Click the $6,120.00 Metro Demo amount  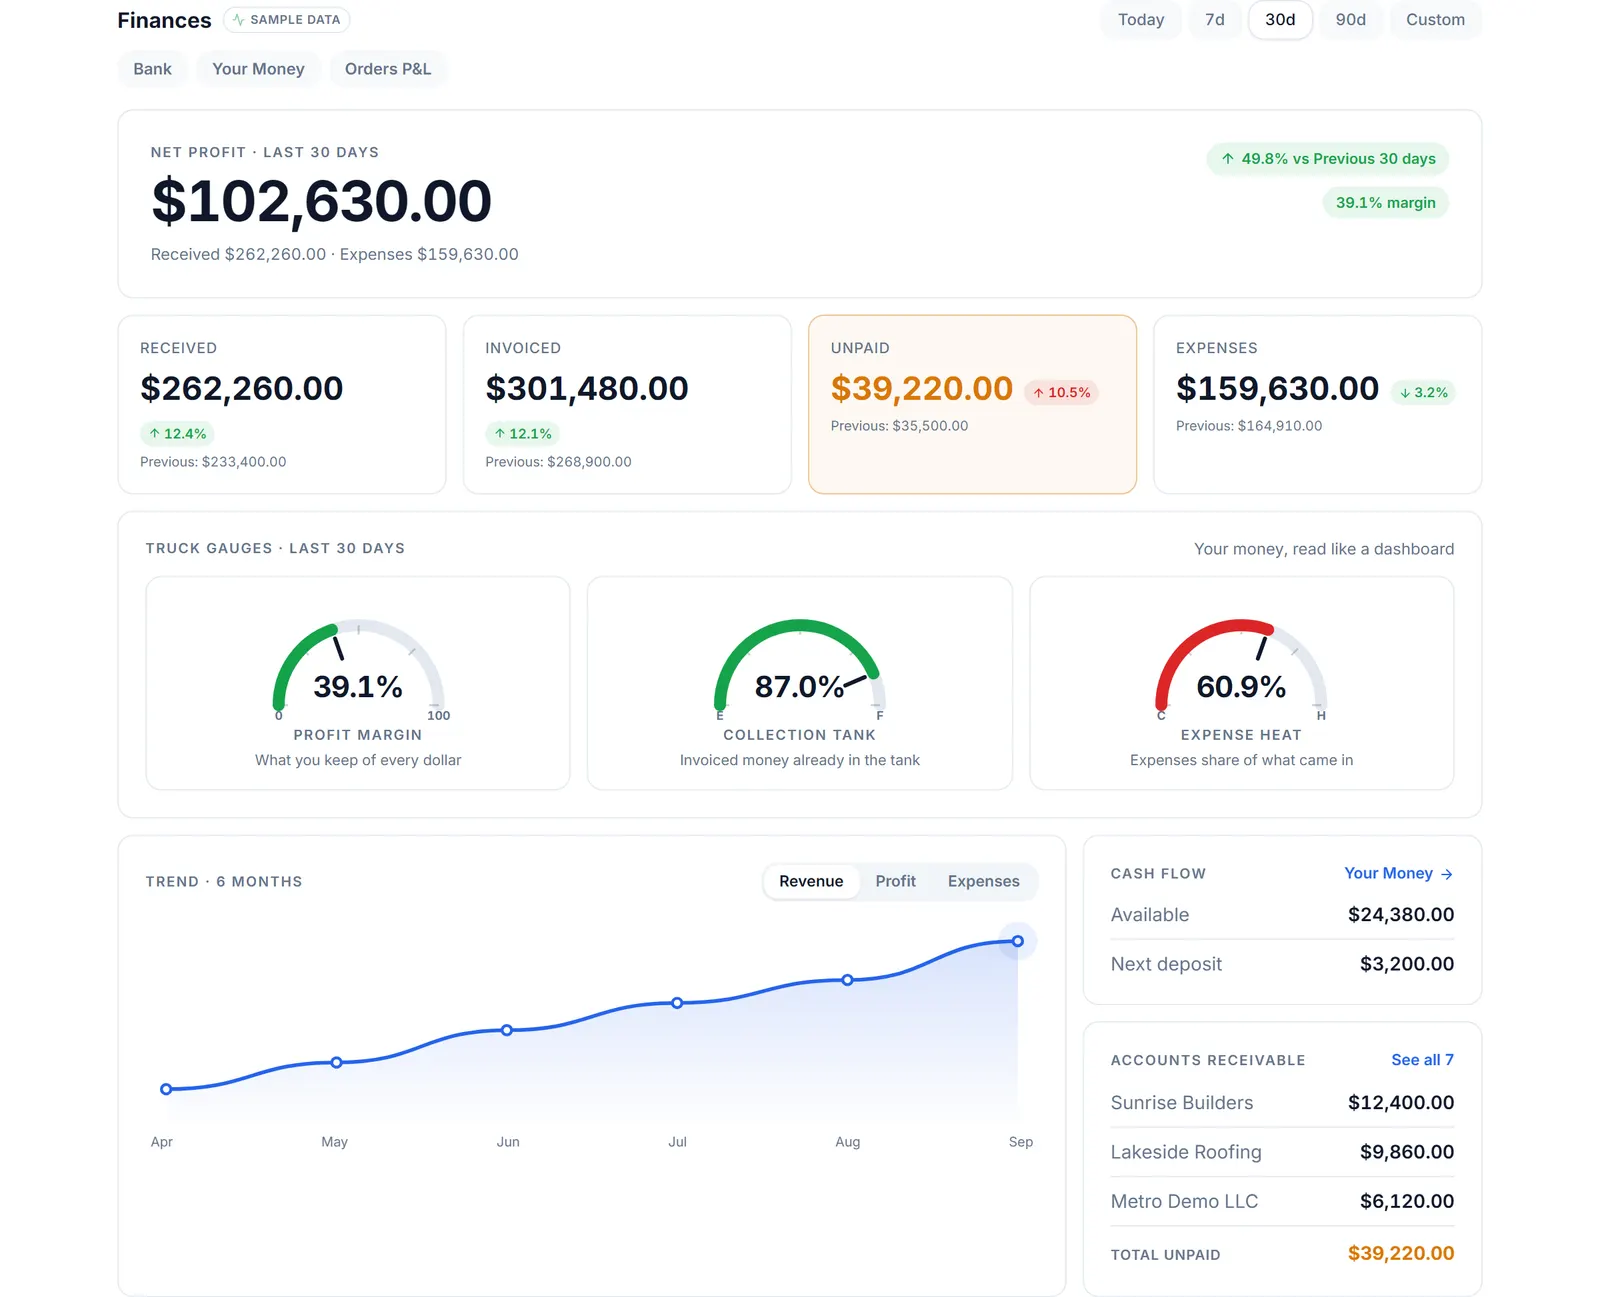point(1406,1201)
